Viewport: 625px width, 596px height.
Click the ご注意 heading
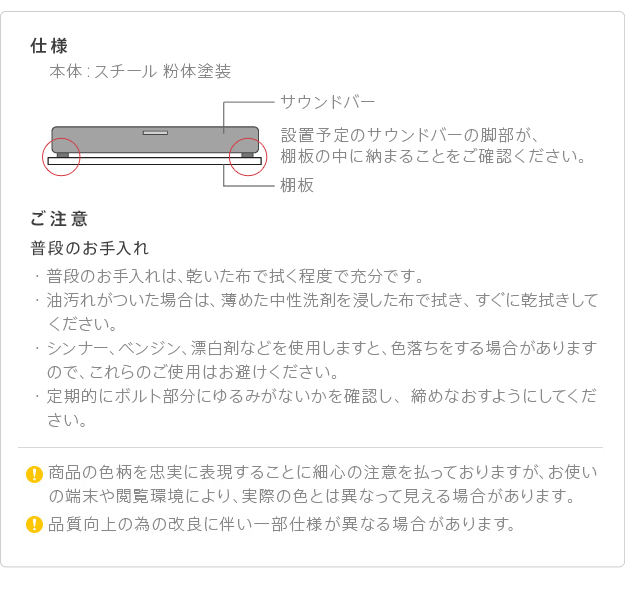pos(59,219)
